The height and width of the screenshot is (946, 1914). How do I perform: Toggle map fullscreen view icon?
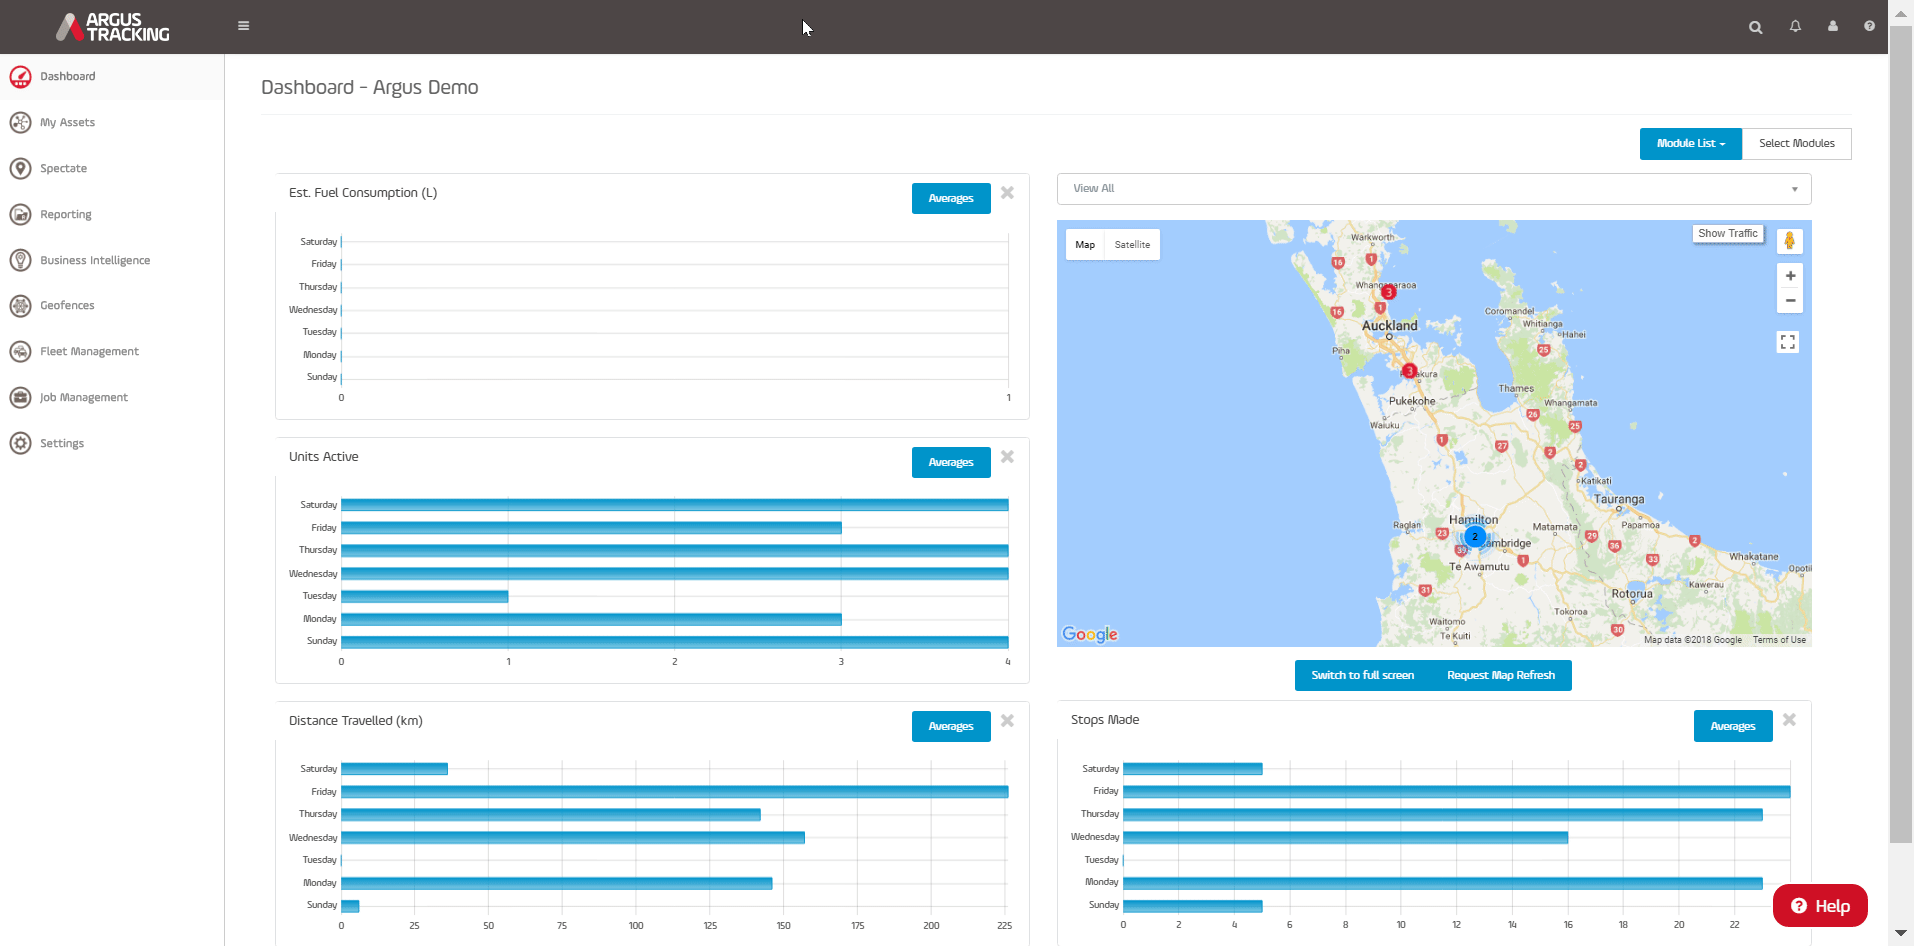point(1788,342)
